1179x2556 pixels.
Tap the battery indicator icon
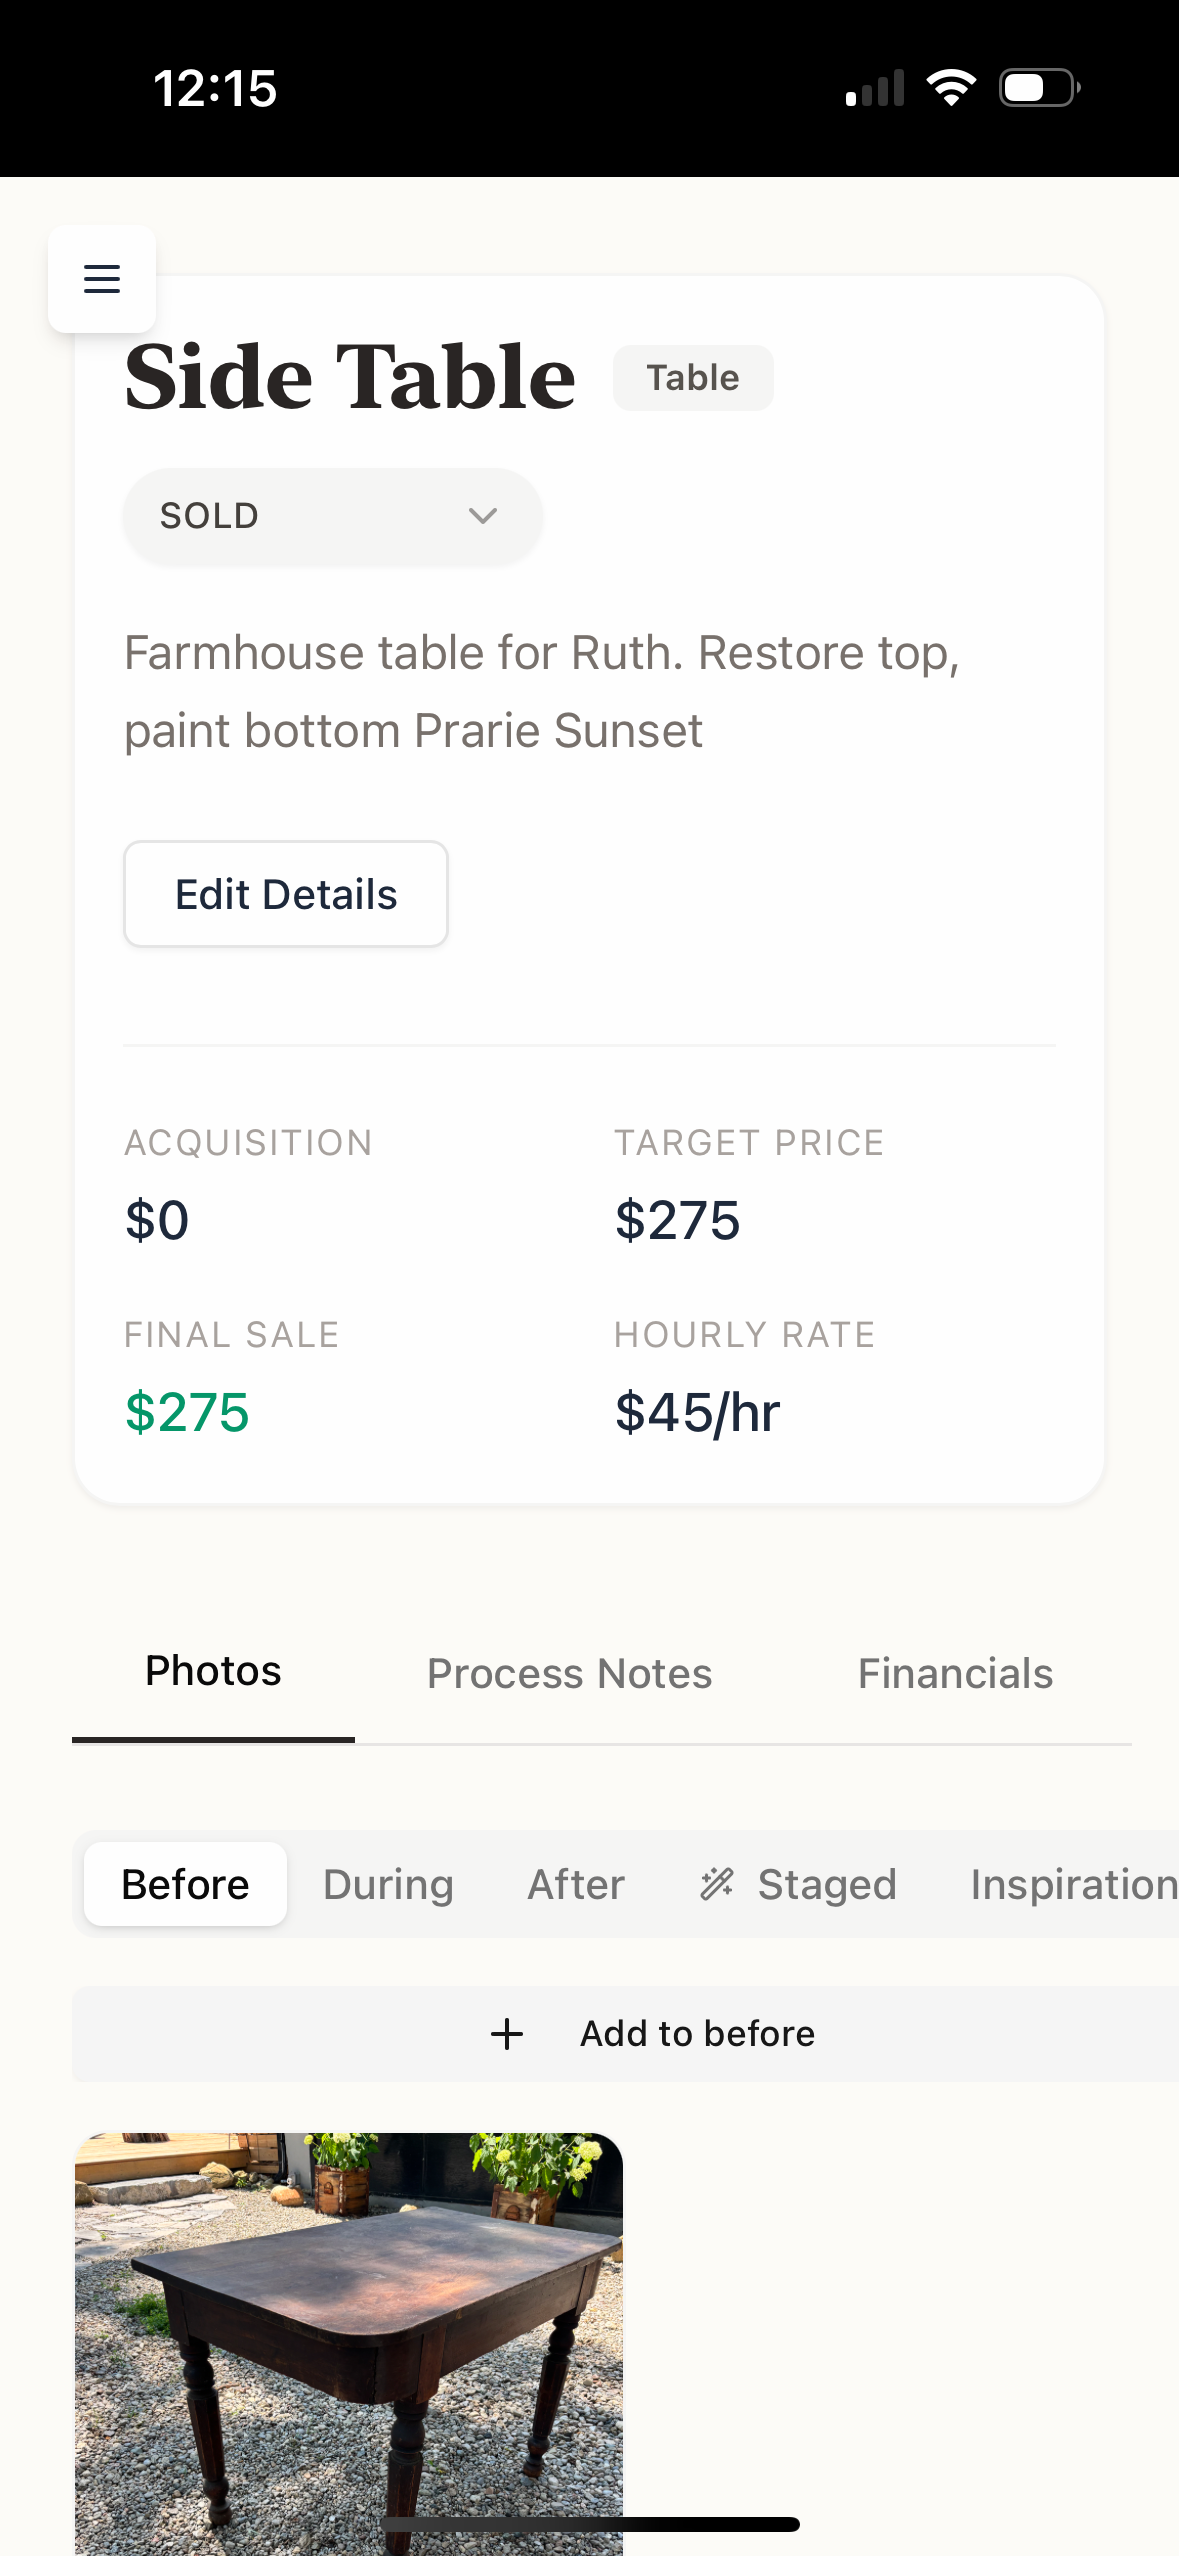(1039, 88)
